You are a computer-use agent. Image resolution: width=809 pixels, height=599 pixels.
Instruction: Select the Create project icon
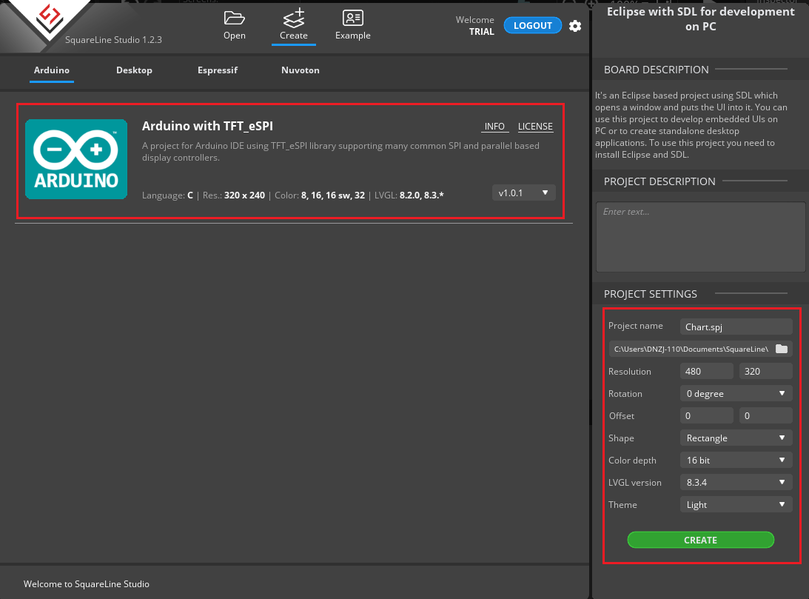294,25
